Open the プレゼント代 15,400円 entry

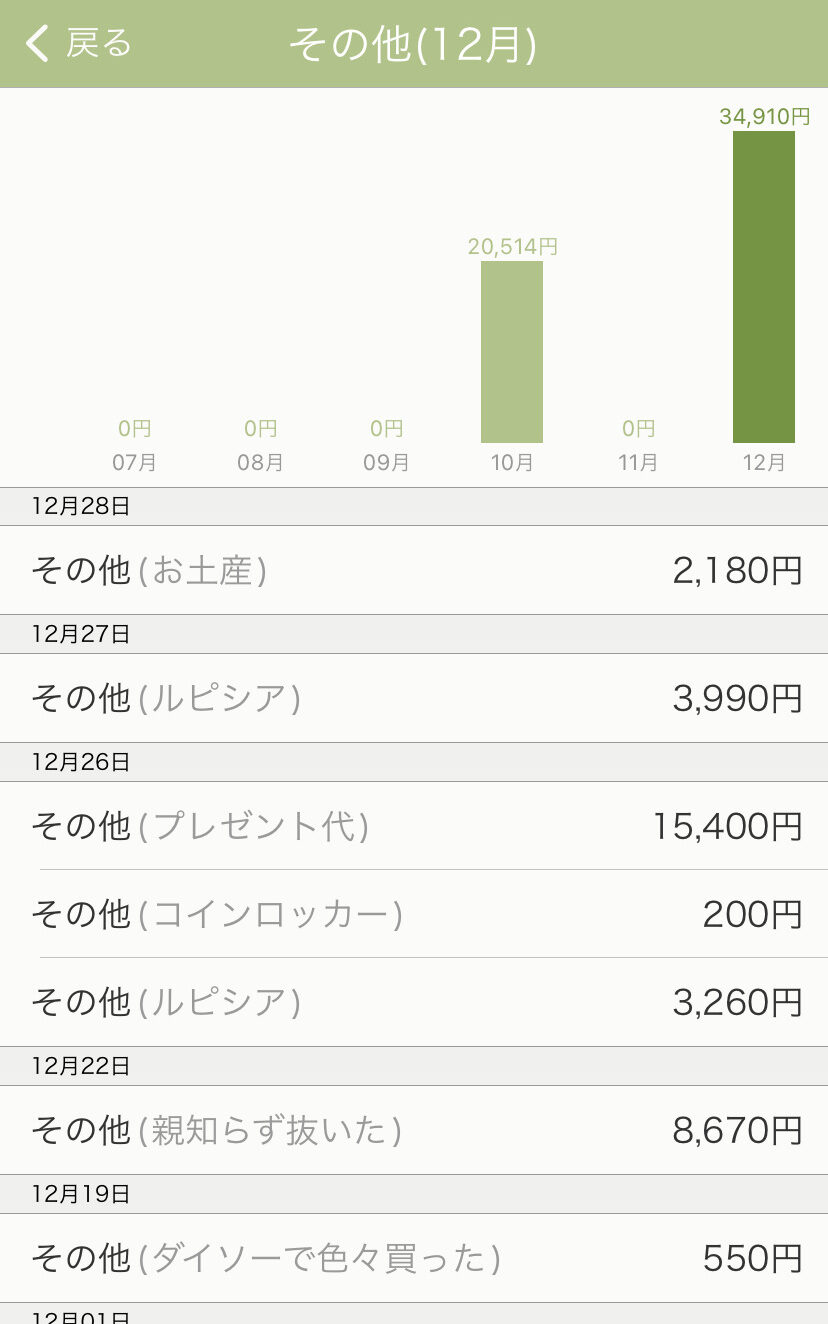pyautogui.click(x=414, y=826)
